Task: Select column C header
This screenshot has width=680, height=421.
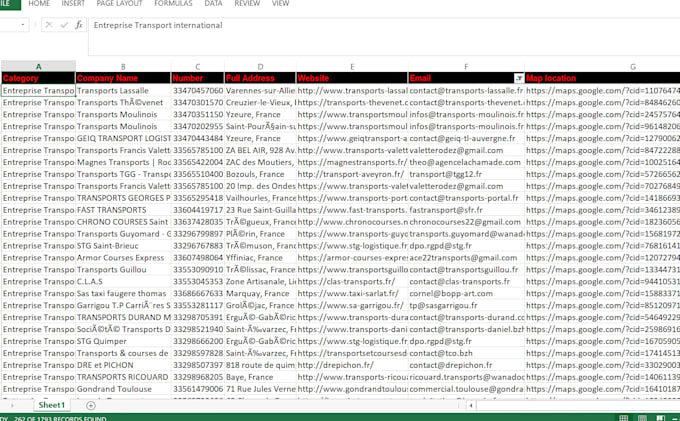Action: pyautogui.click(x=198, y=66)
